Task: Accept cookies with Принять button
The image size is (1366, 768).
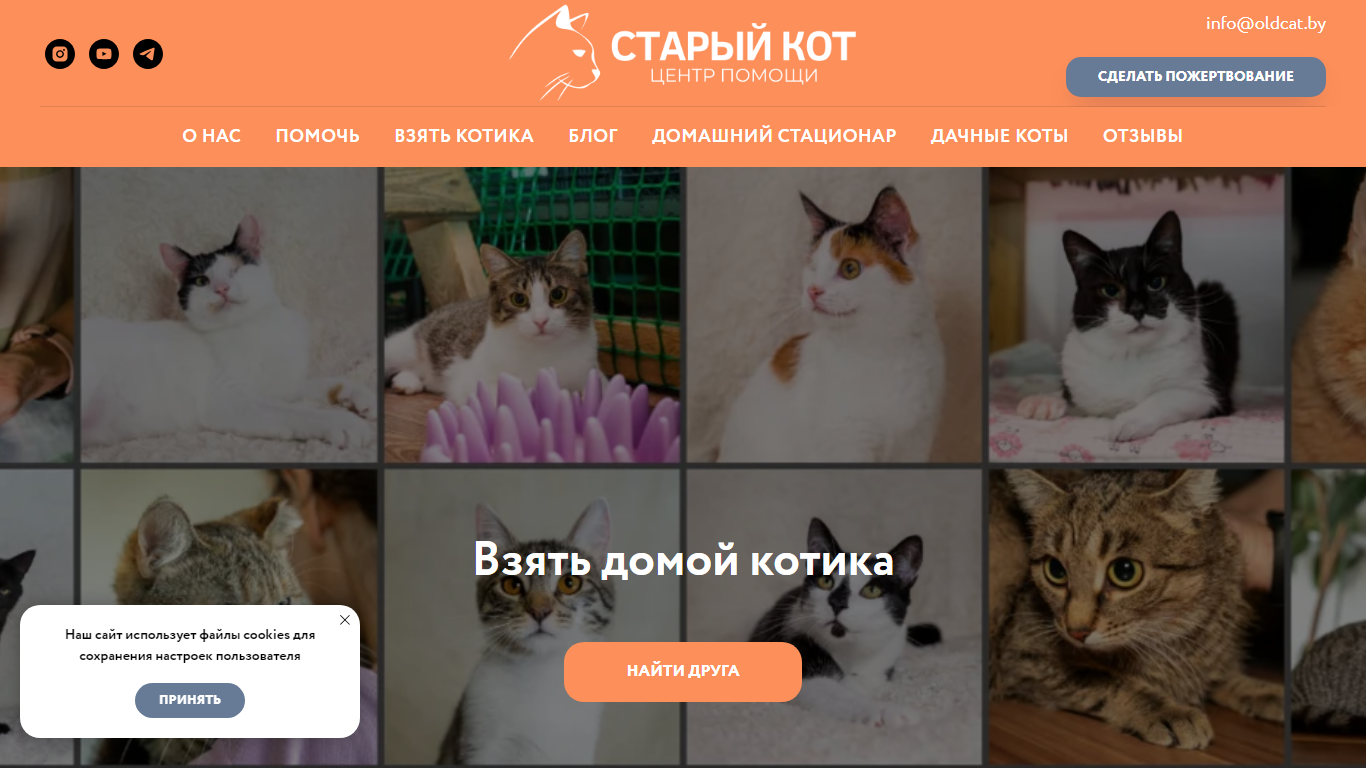Action: pos(190,700)
